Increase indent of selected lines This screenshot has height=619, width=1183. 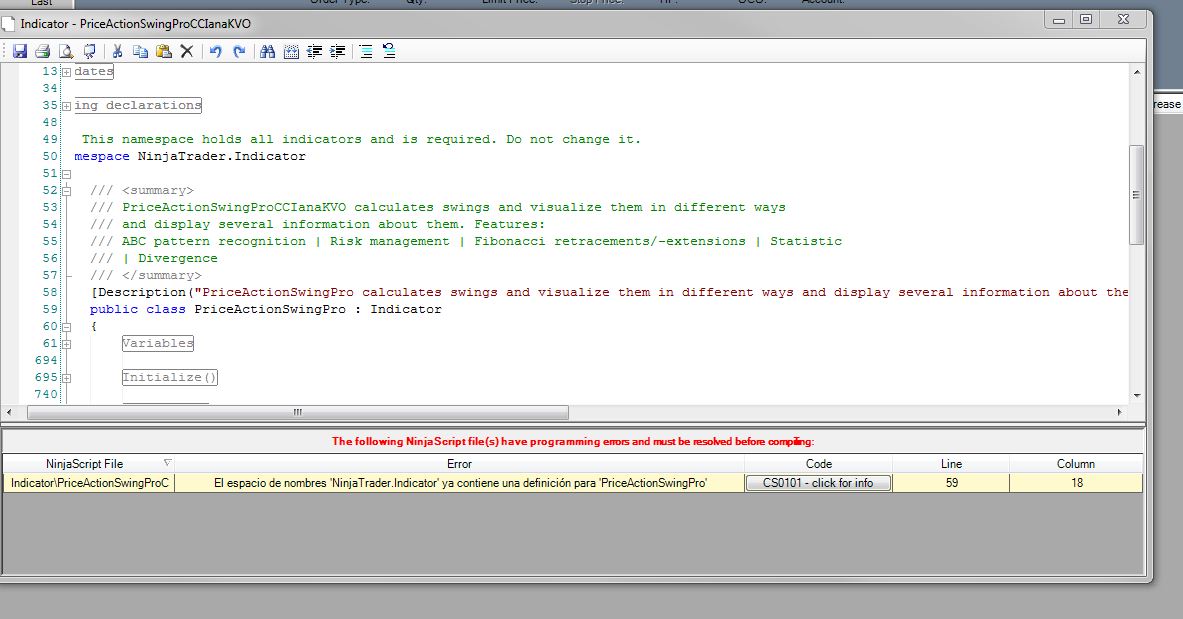tap(338, 51)
